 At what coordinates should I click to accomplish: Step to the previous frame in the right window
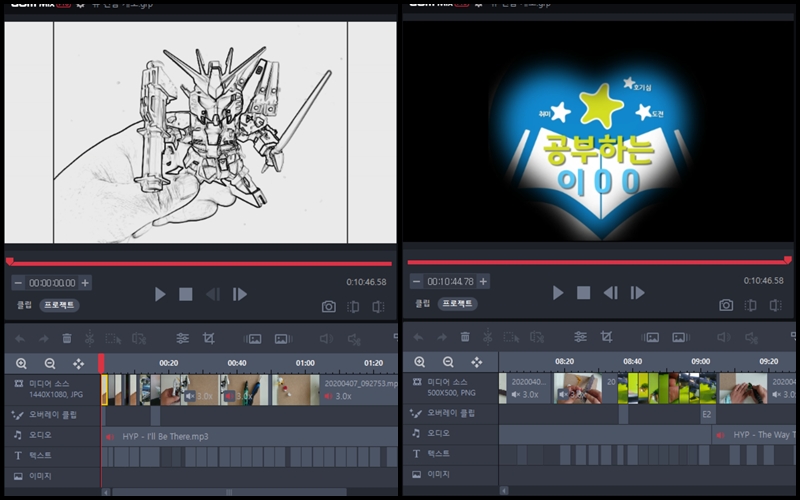click(611, 293)
